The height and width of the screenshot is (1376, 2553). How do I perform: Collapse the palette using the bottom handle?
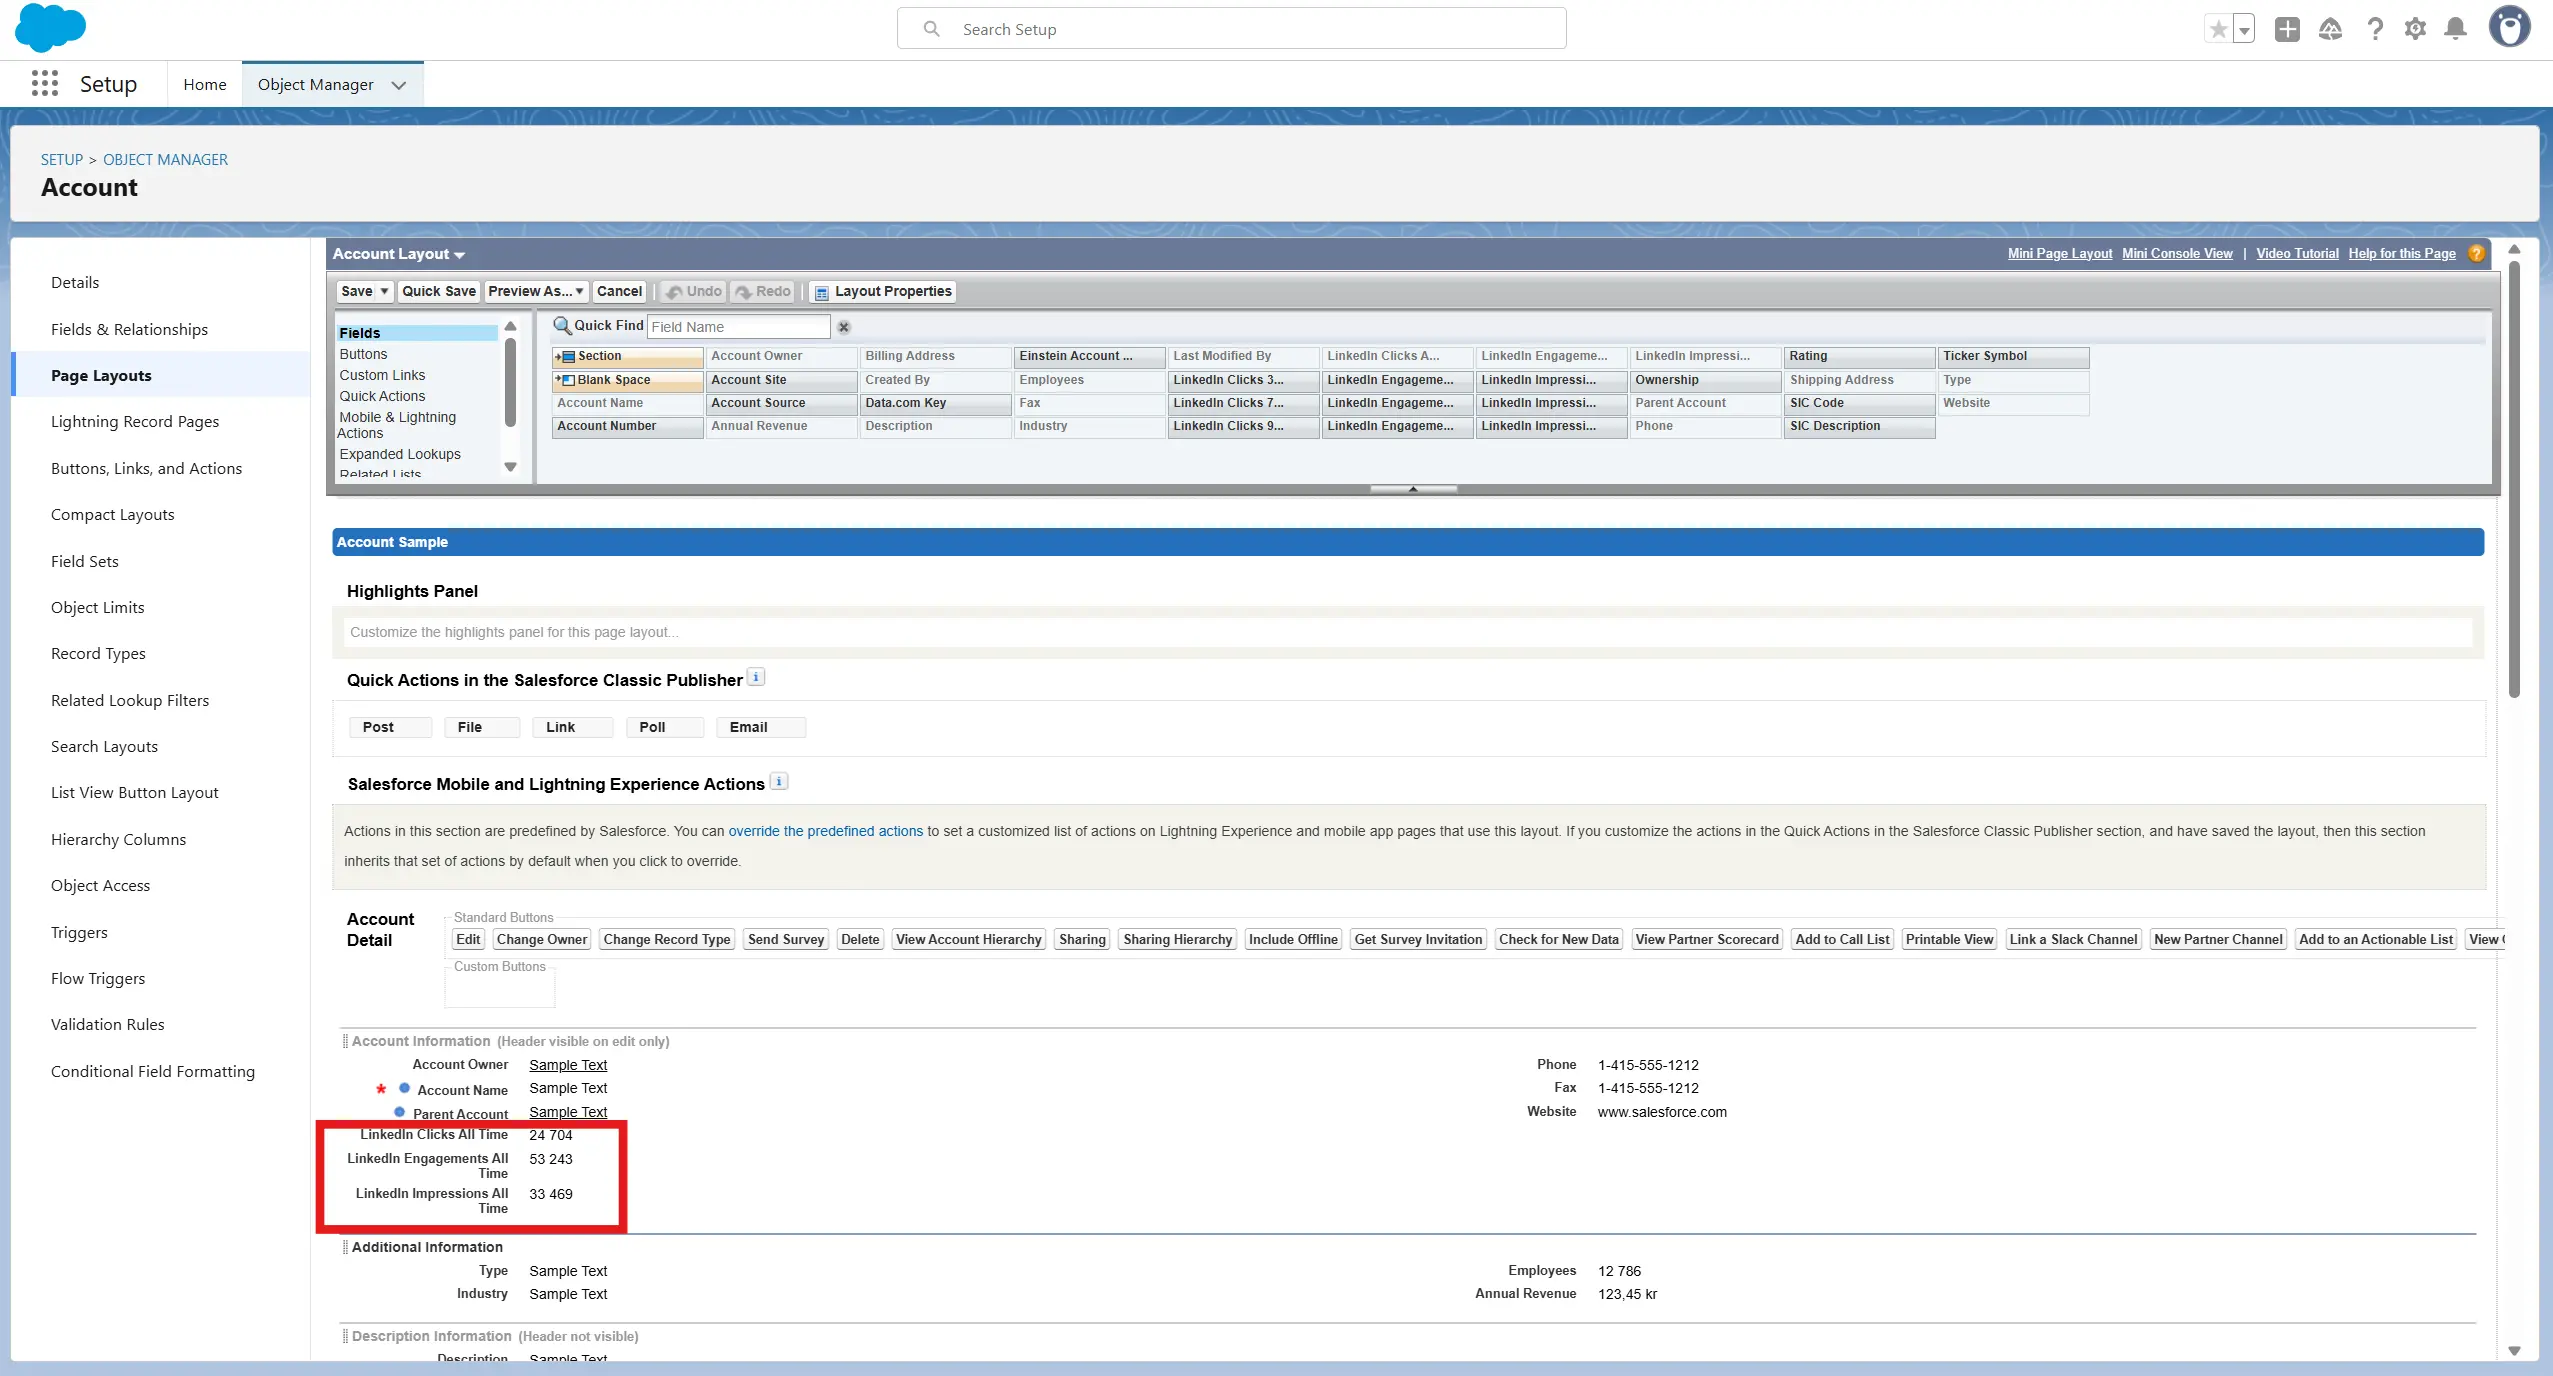pyautogui.click(x=1412, y=489)
